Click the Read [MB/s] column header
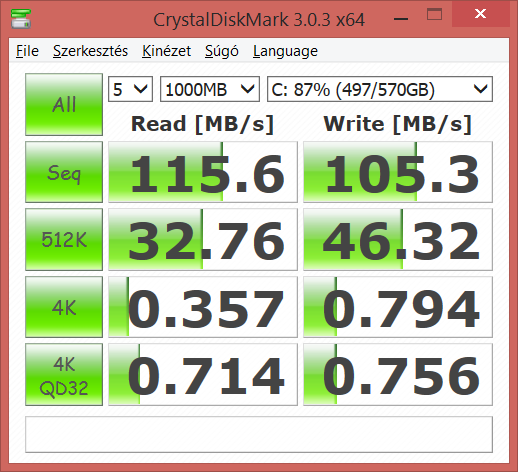Viewport: 518px width, 472px height. 202,124
